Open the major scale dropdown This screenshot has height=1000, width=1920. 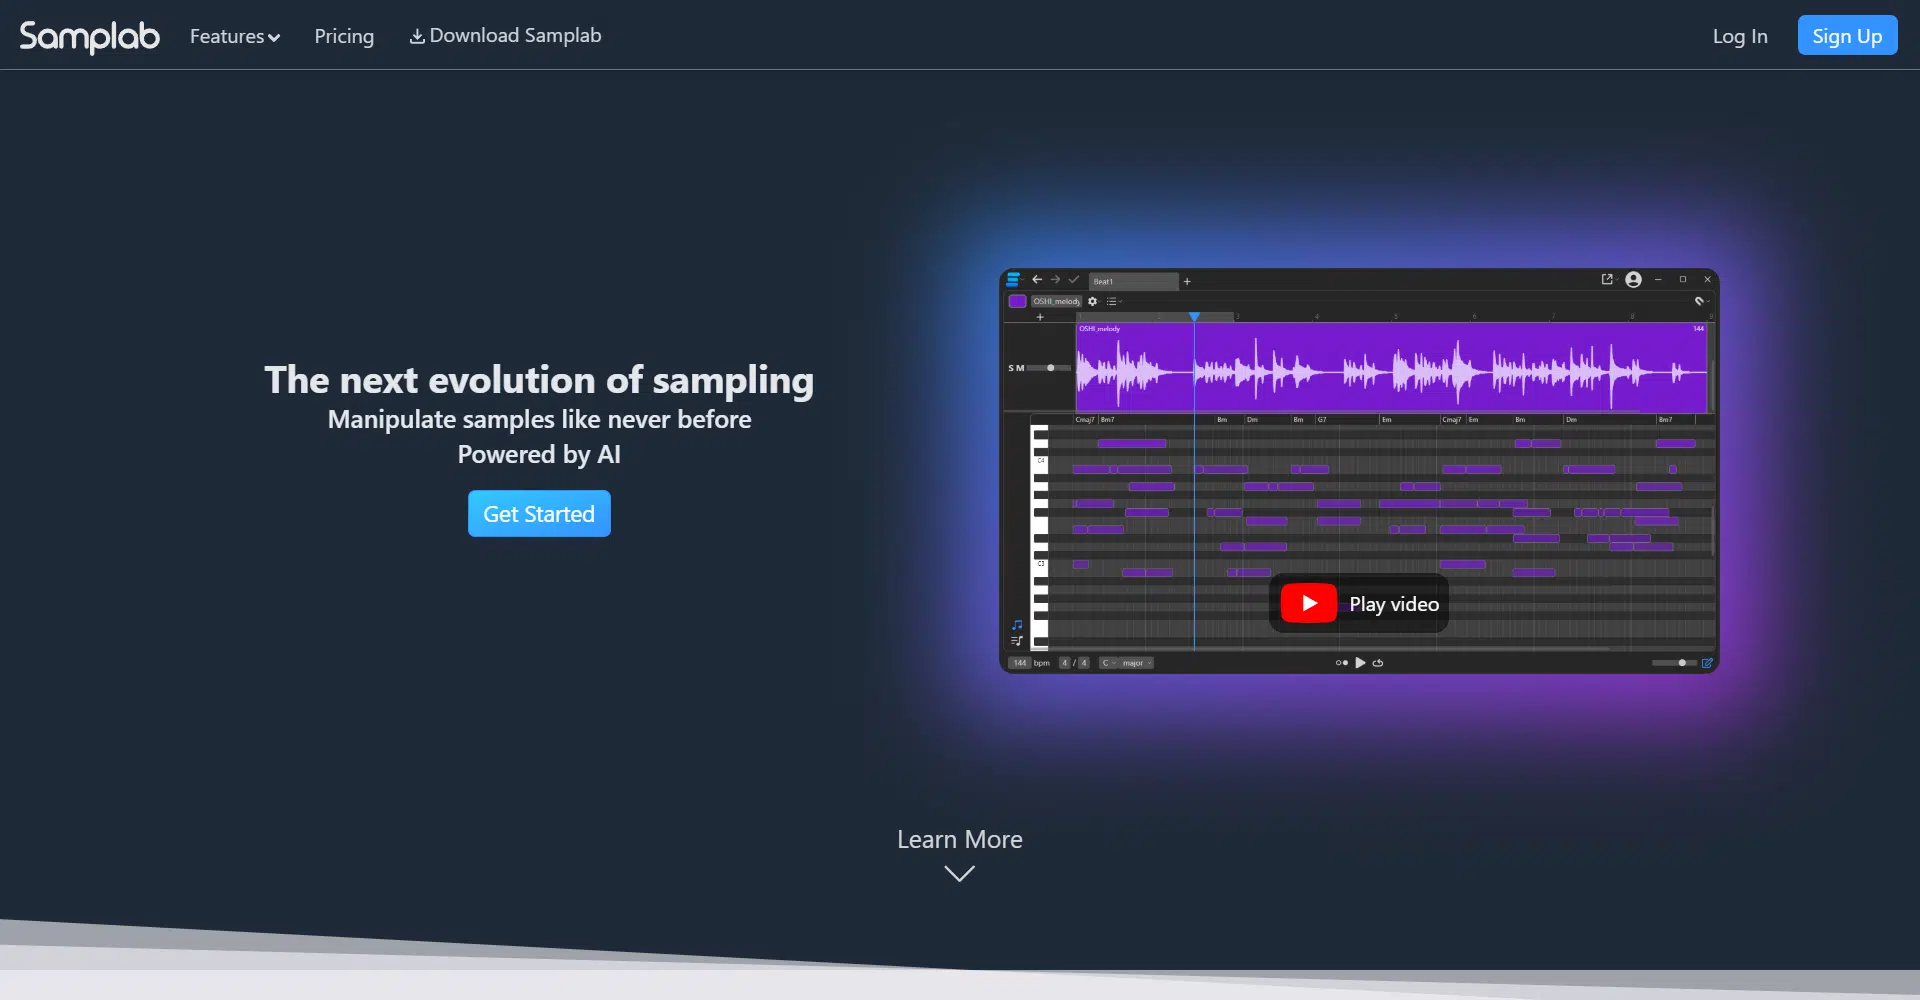click(1135, 663)
